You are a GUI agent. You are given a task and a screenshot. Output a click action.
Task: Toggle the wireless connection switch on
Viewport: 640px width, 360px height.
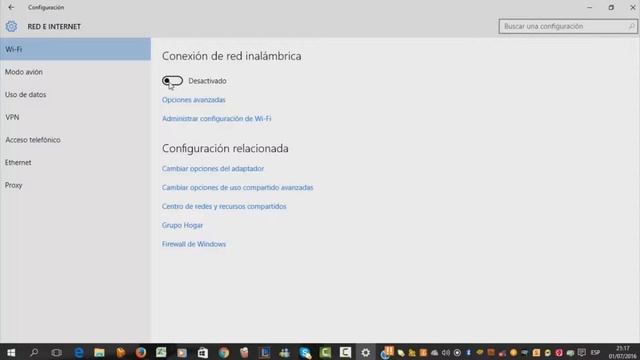172,81
